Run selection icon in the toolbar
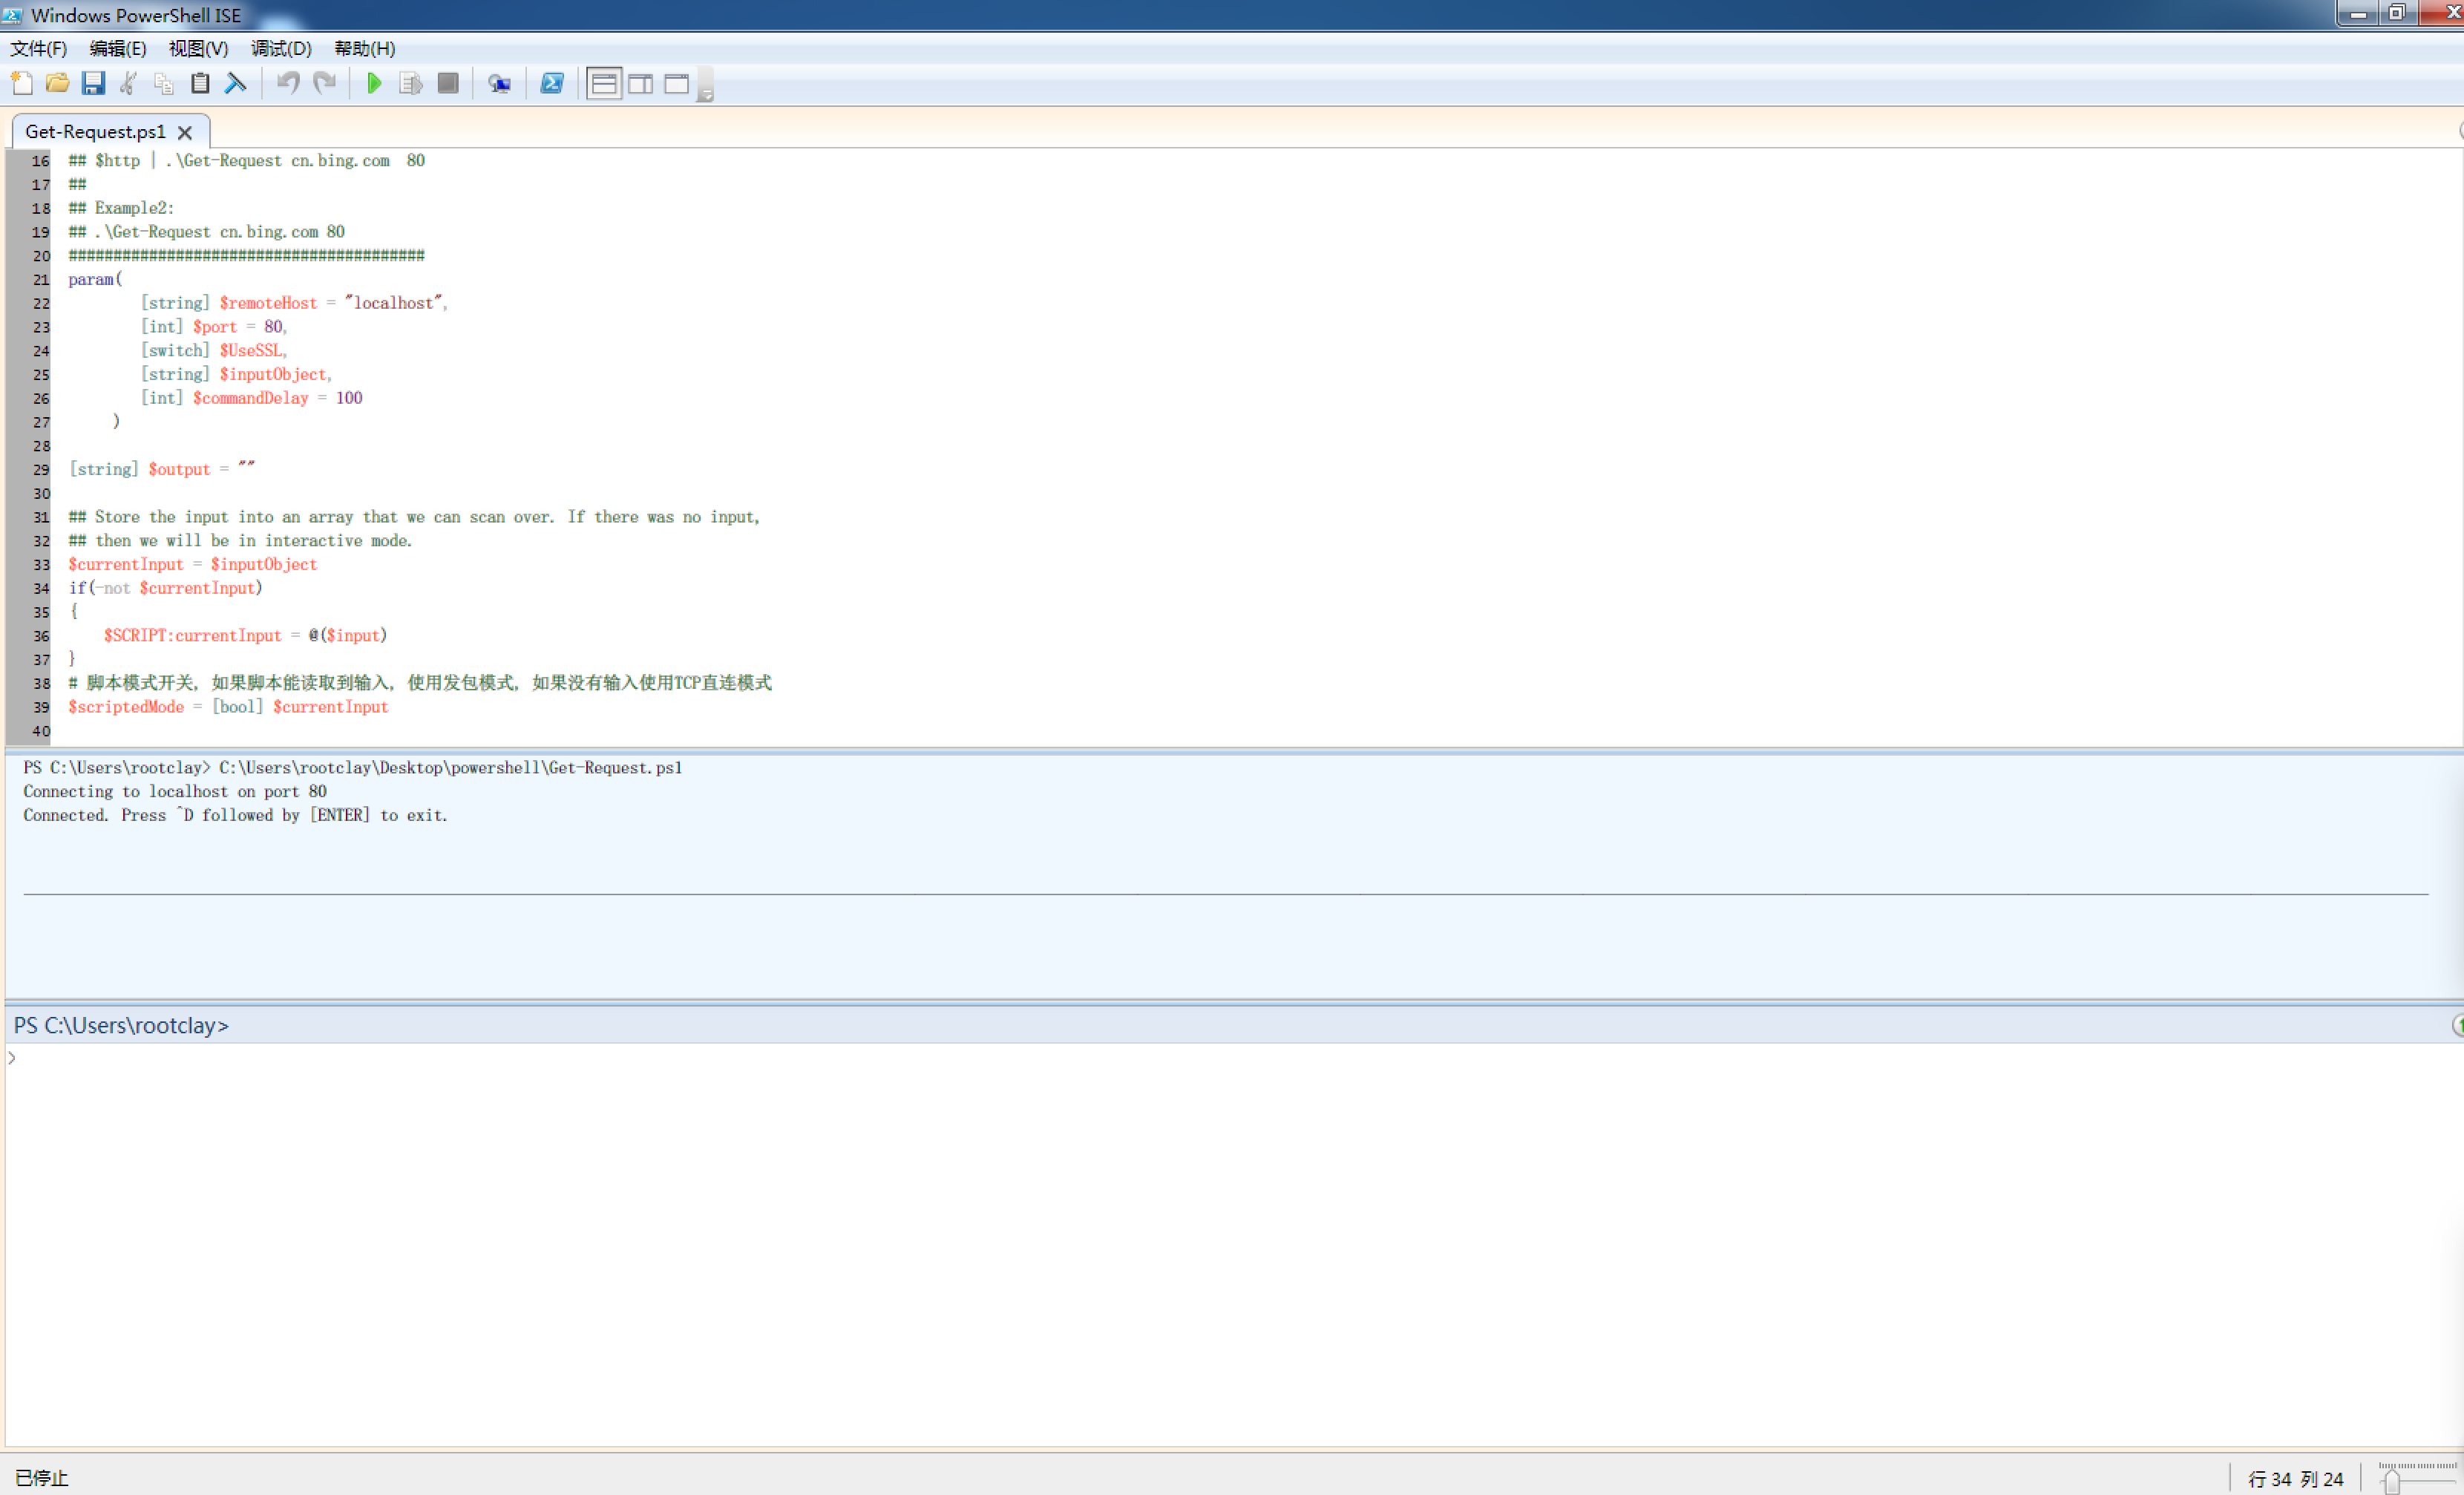Viewport: 2464px width, 1495px height. point(411,83)
